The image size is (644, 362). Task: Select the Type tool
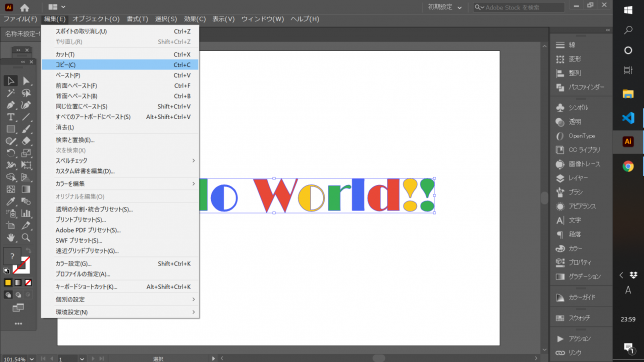point(11,117)
